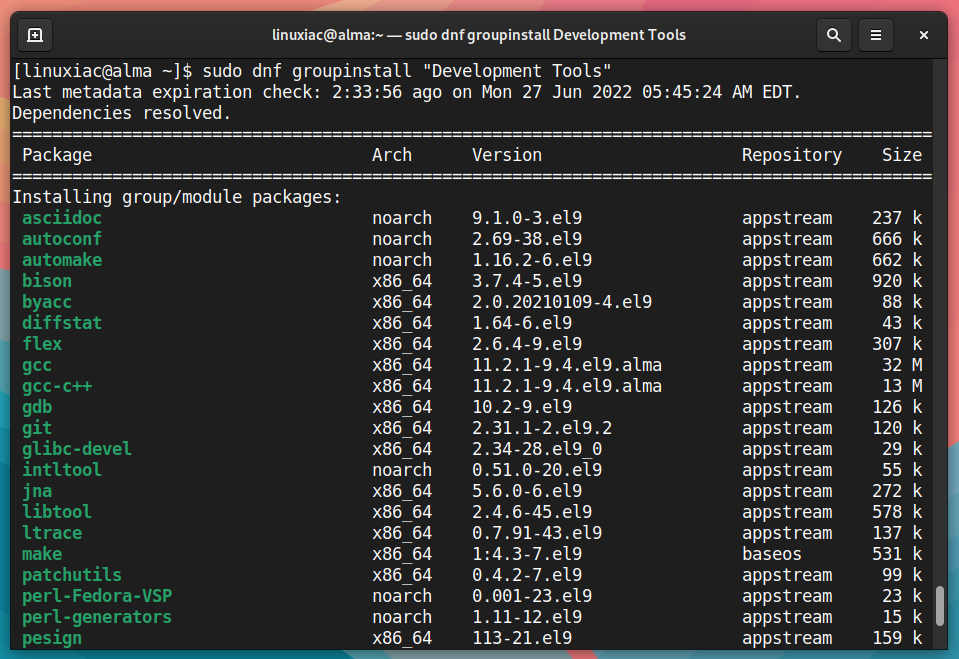Click the glibc-devel package name
959x659 pixels.
[76, 449]
